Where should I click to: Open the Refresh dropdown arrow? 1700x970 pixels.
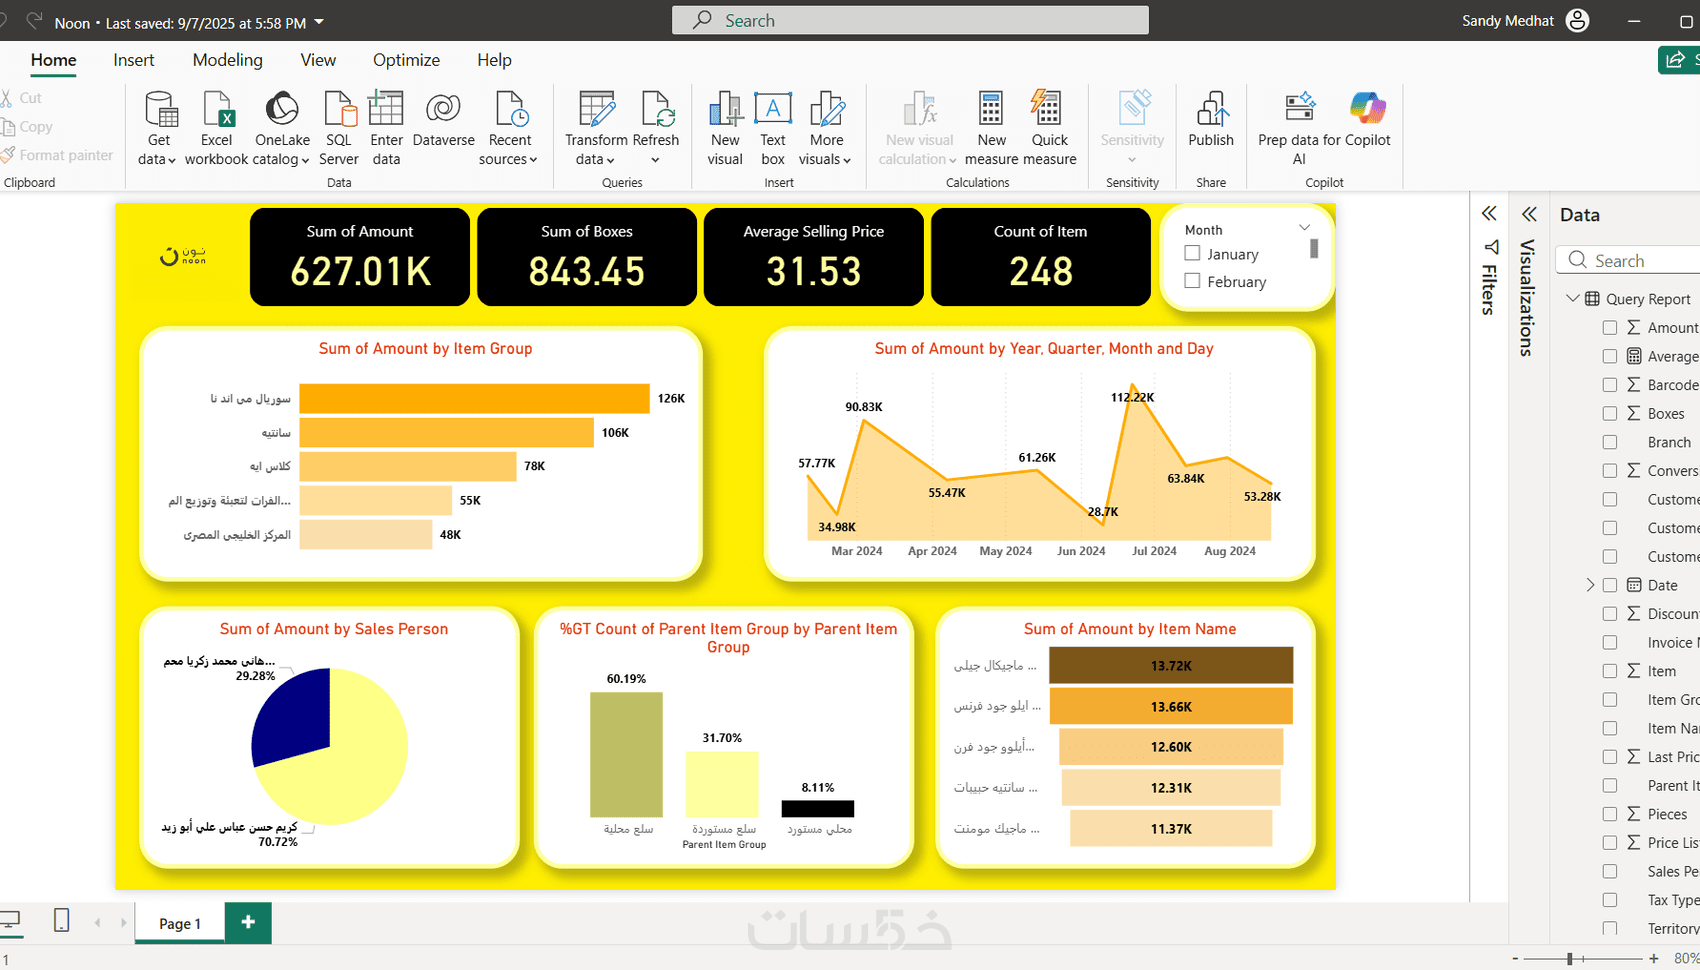[x=656, y=160]
